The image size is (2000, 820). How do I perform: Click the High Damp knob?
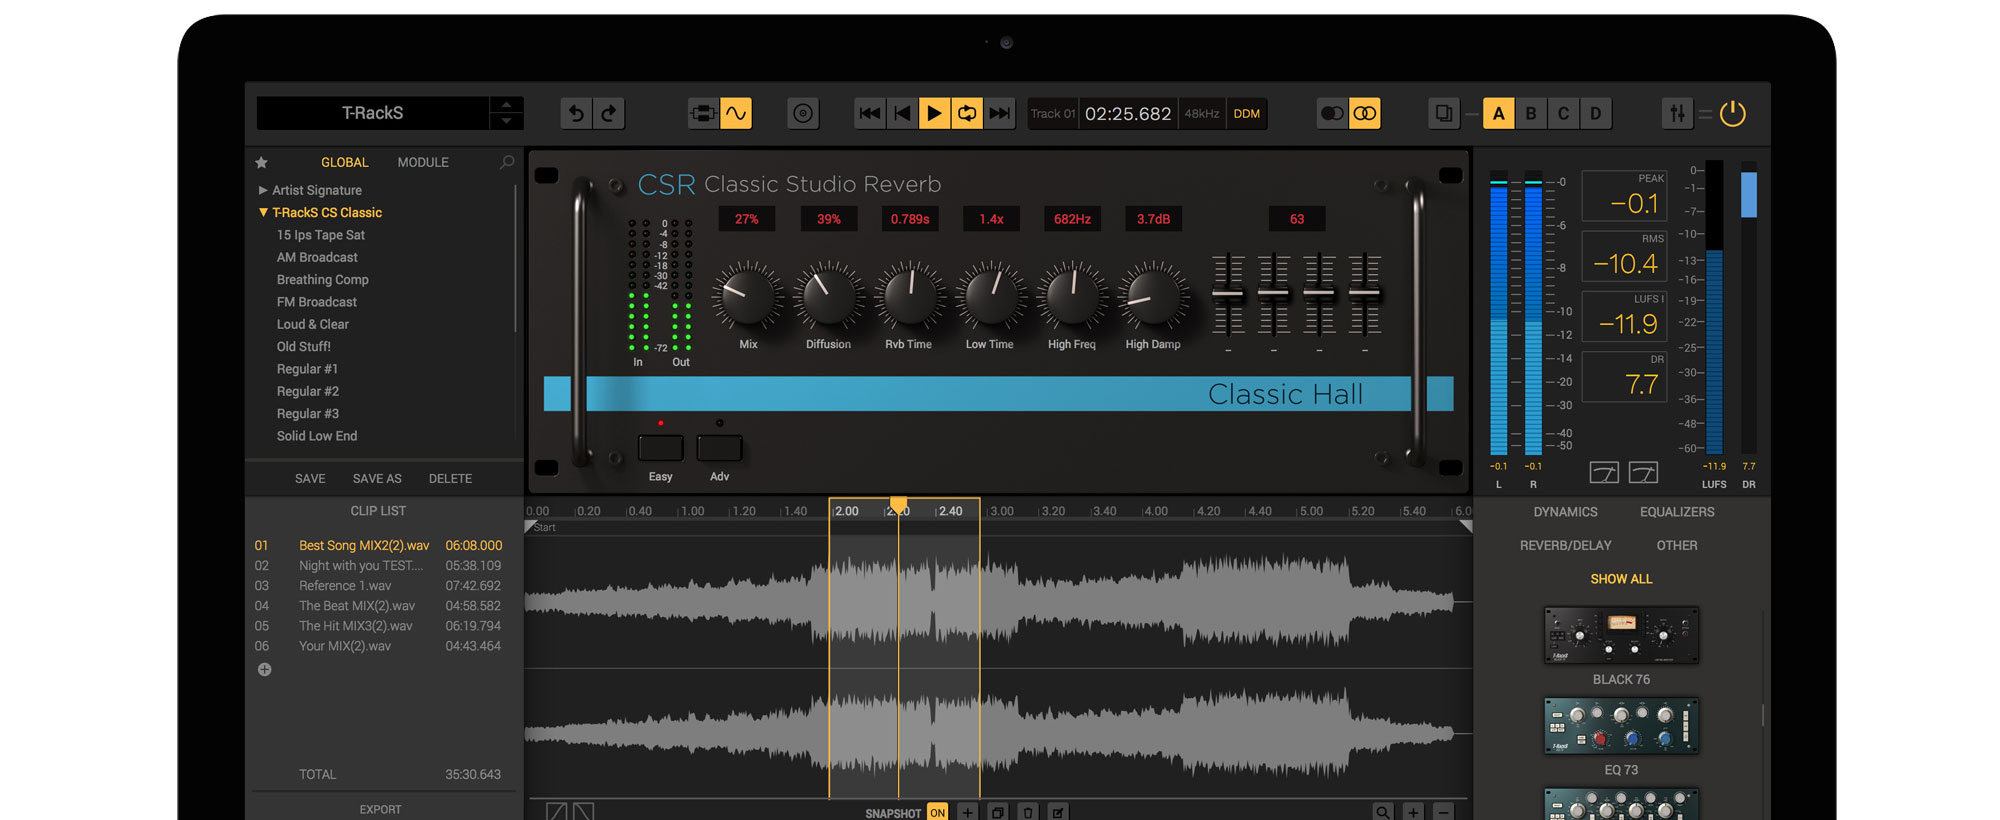[1153, 296]
